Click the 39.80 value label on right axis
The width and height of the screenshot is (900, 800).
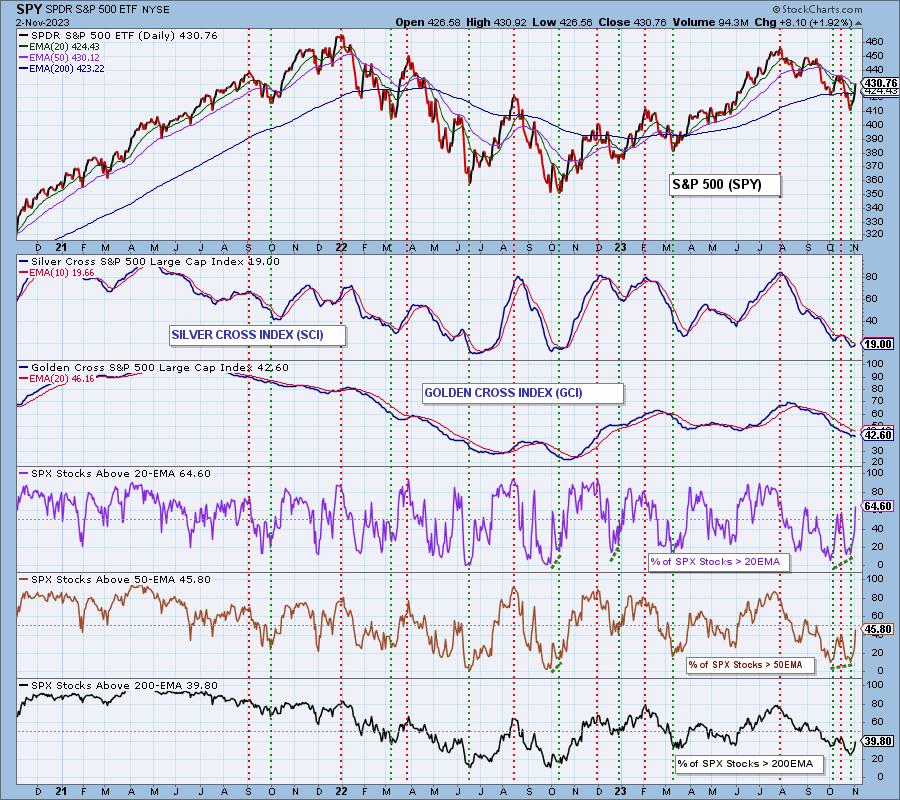coord(878,741)
